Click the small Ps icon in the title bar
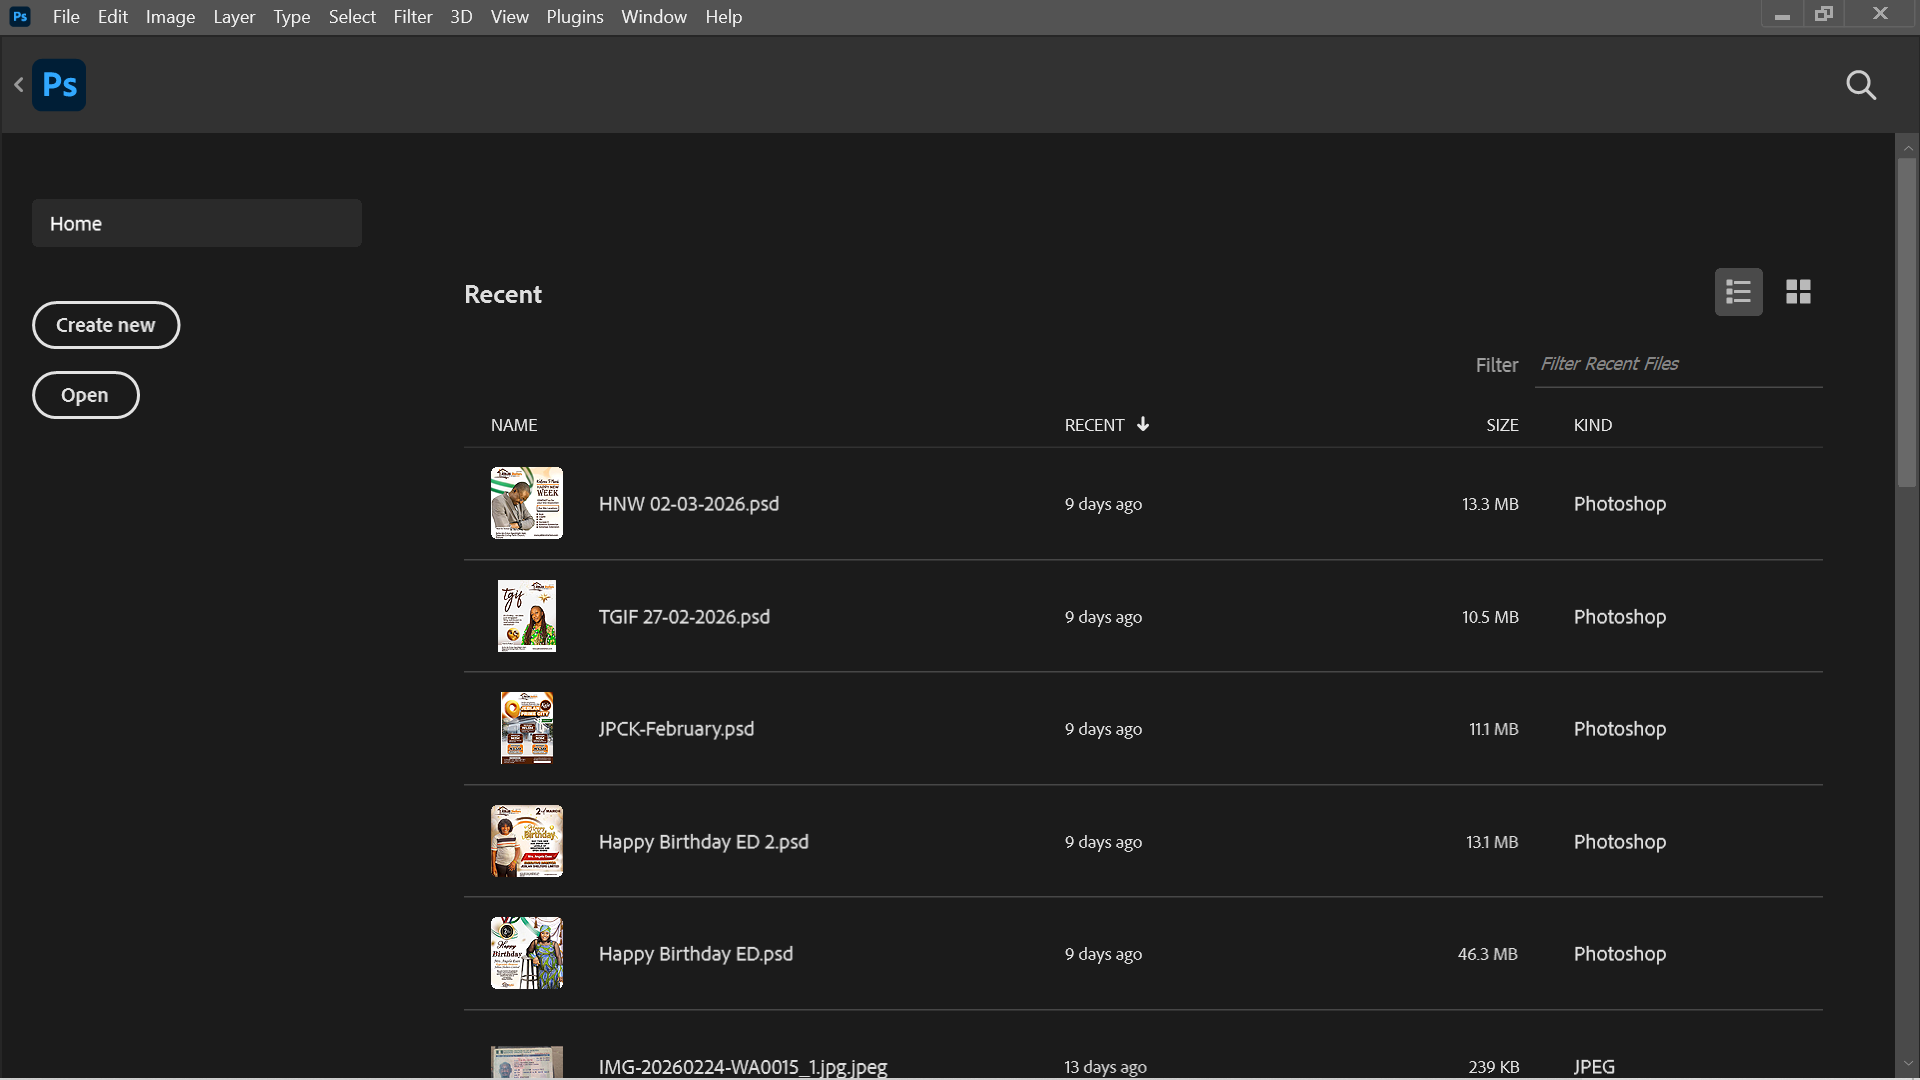 tap(20, 17)
